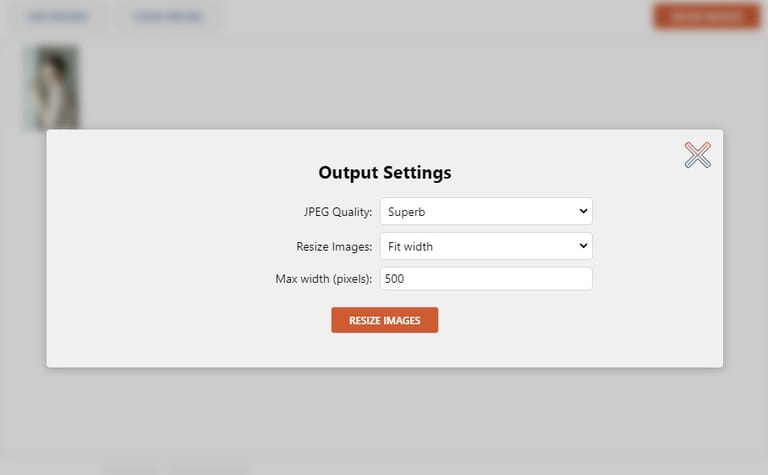This screenshot has height=475, width=768.
Task: Click the "Fit width" resize value
Action: pyautogui.click(x=410, y=246)
